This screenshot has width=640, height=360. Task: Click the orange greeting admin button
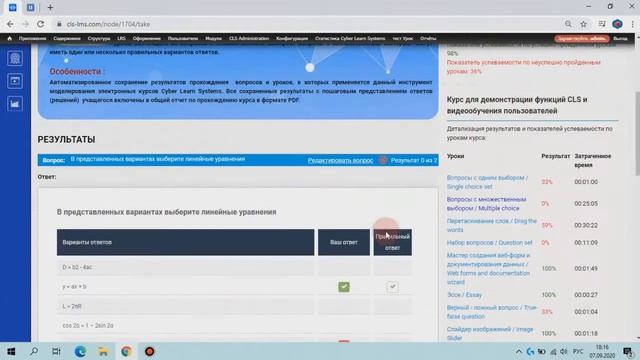[x=582, y=38]
